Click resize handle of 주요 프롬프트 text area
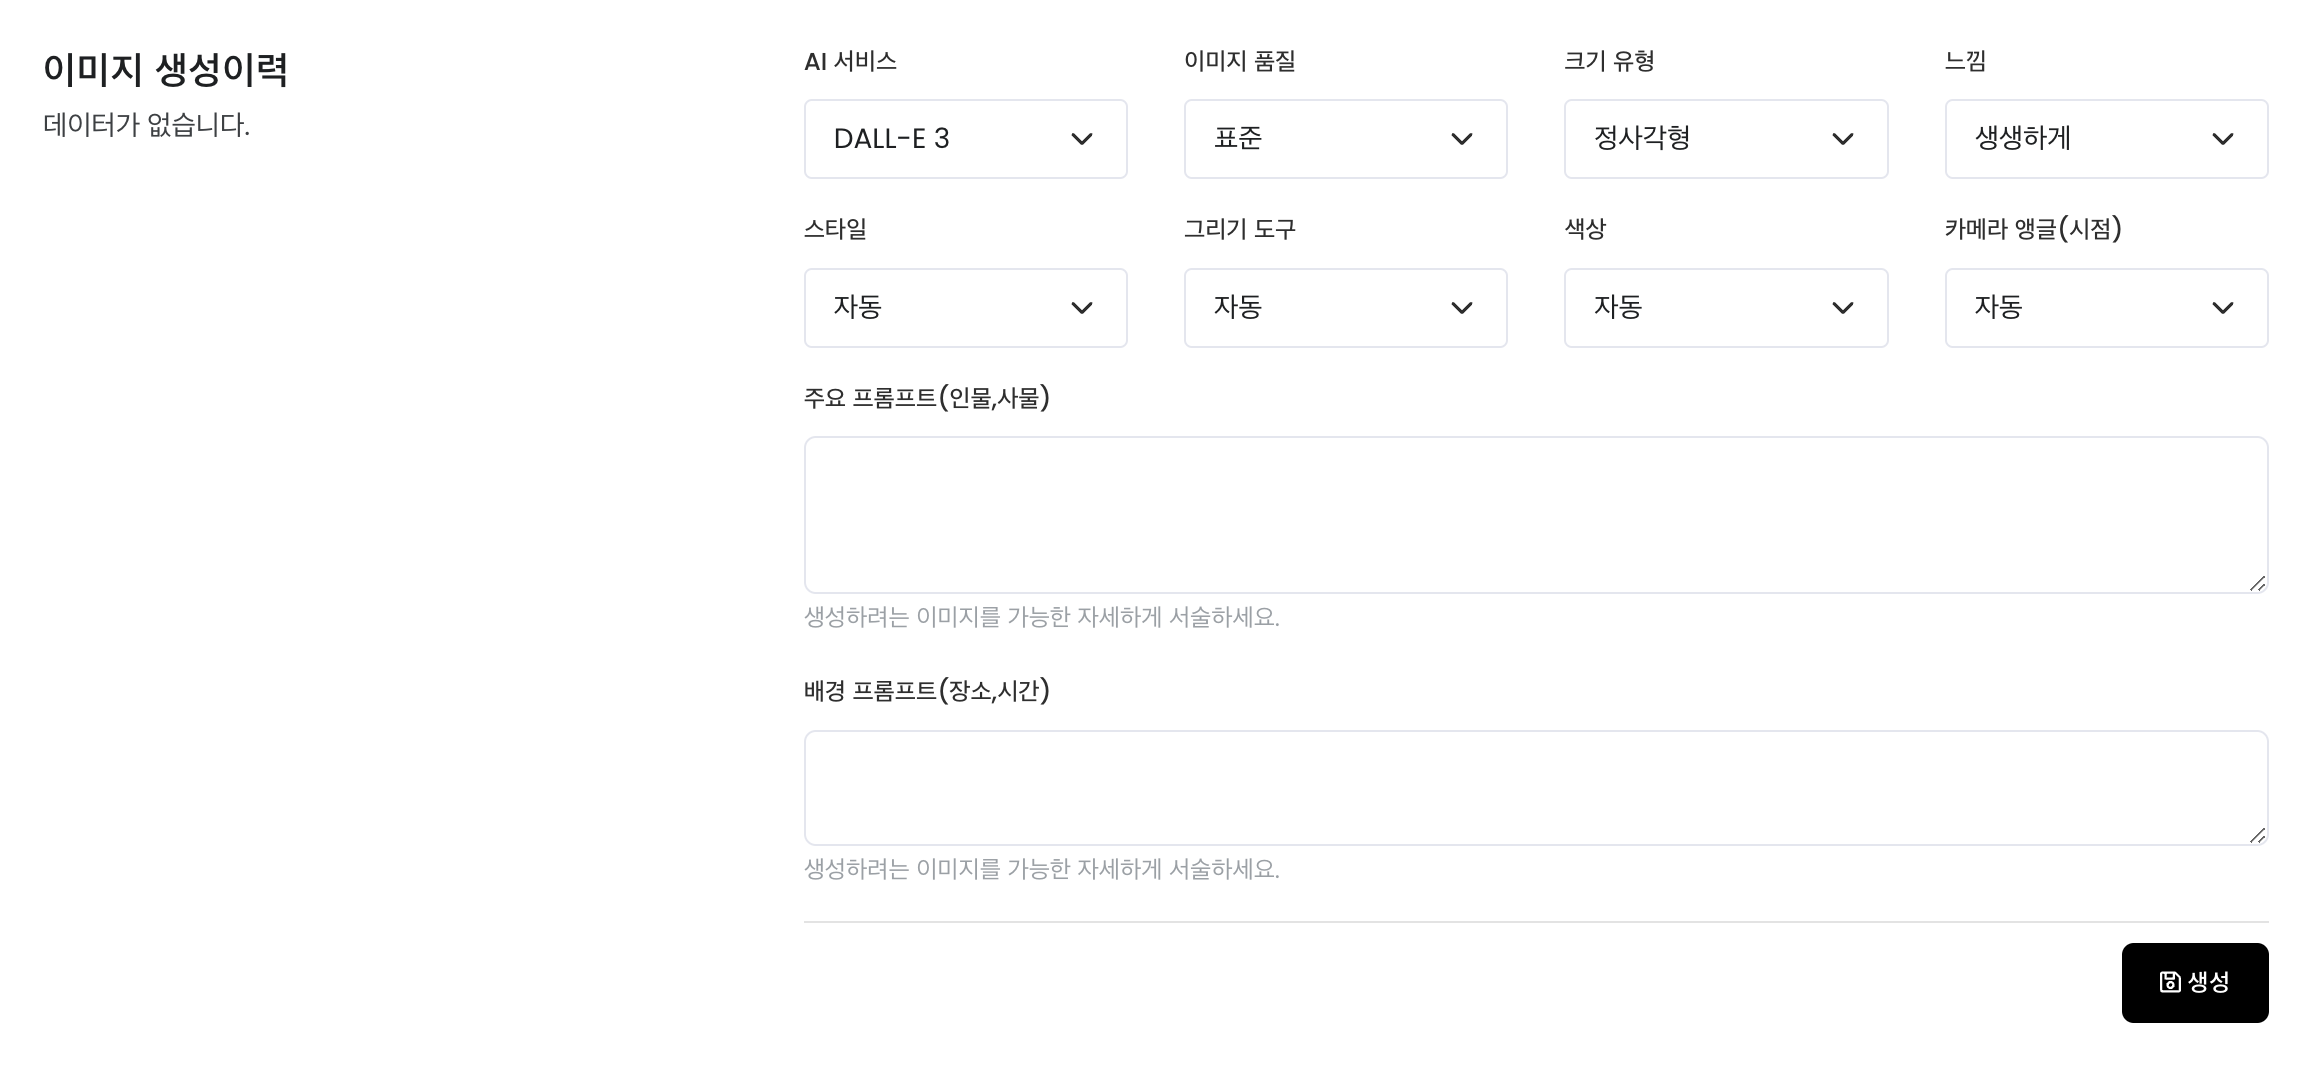 [2257, 583]
